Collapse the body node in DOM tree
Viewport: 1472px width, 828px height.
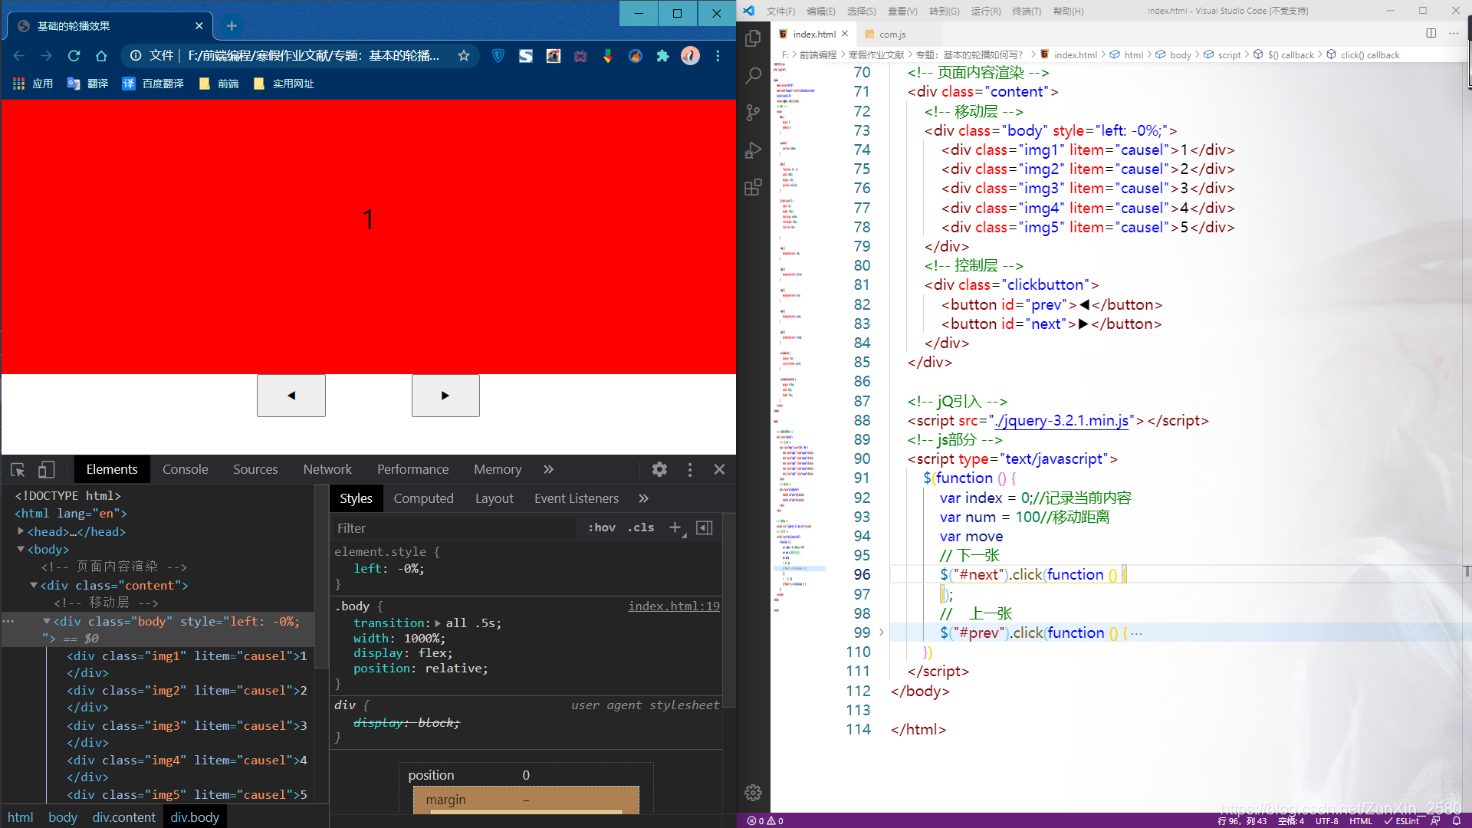point(21,549)
